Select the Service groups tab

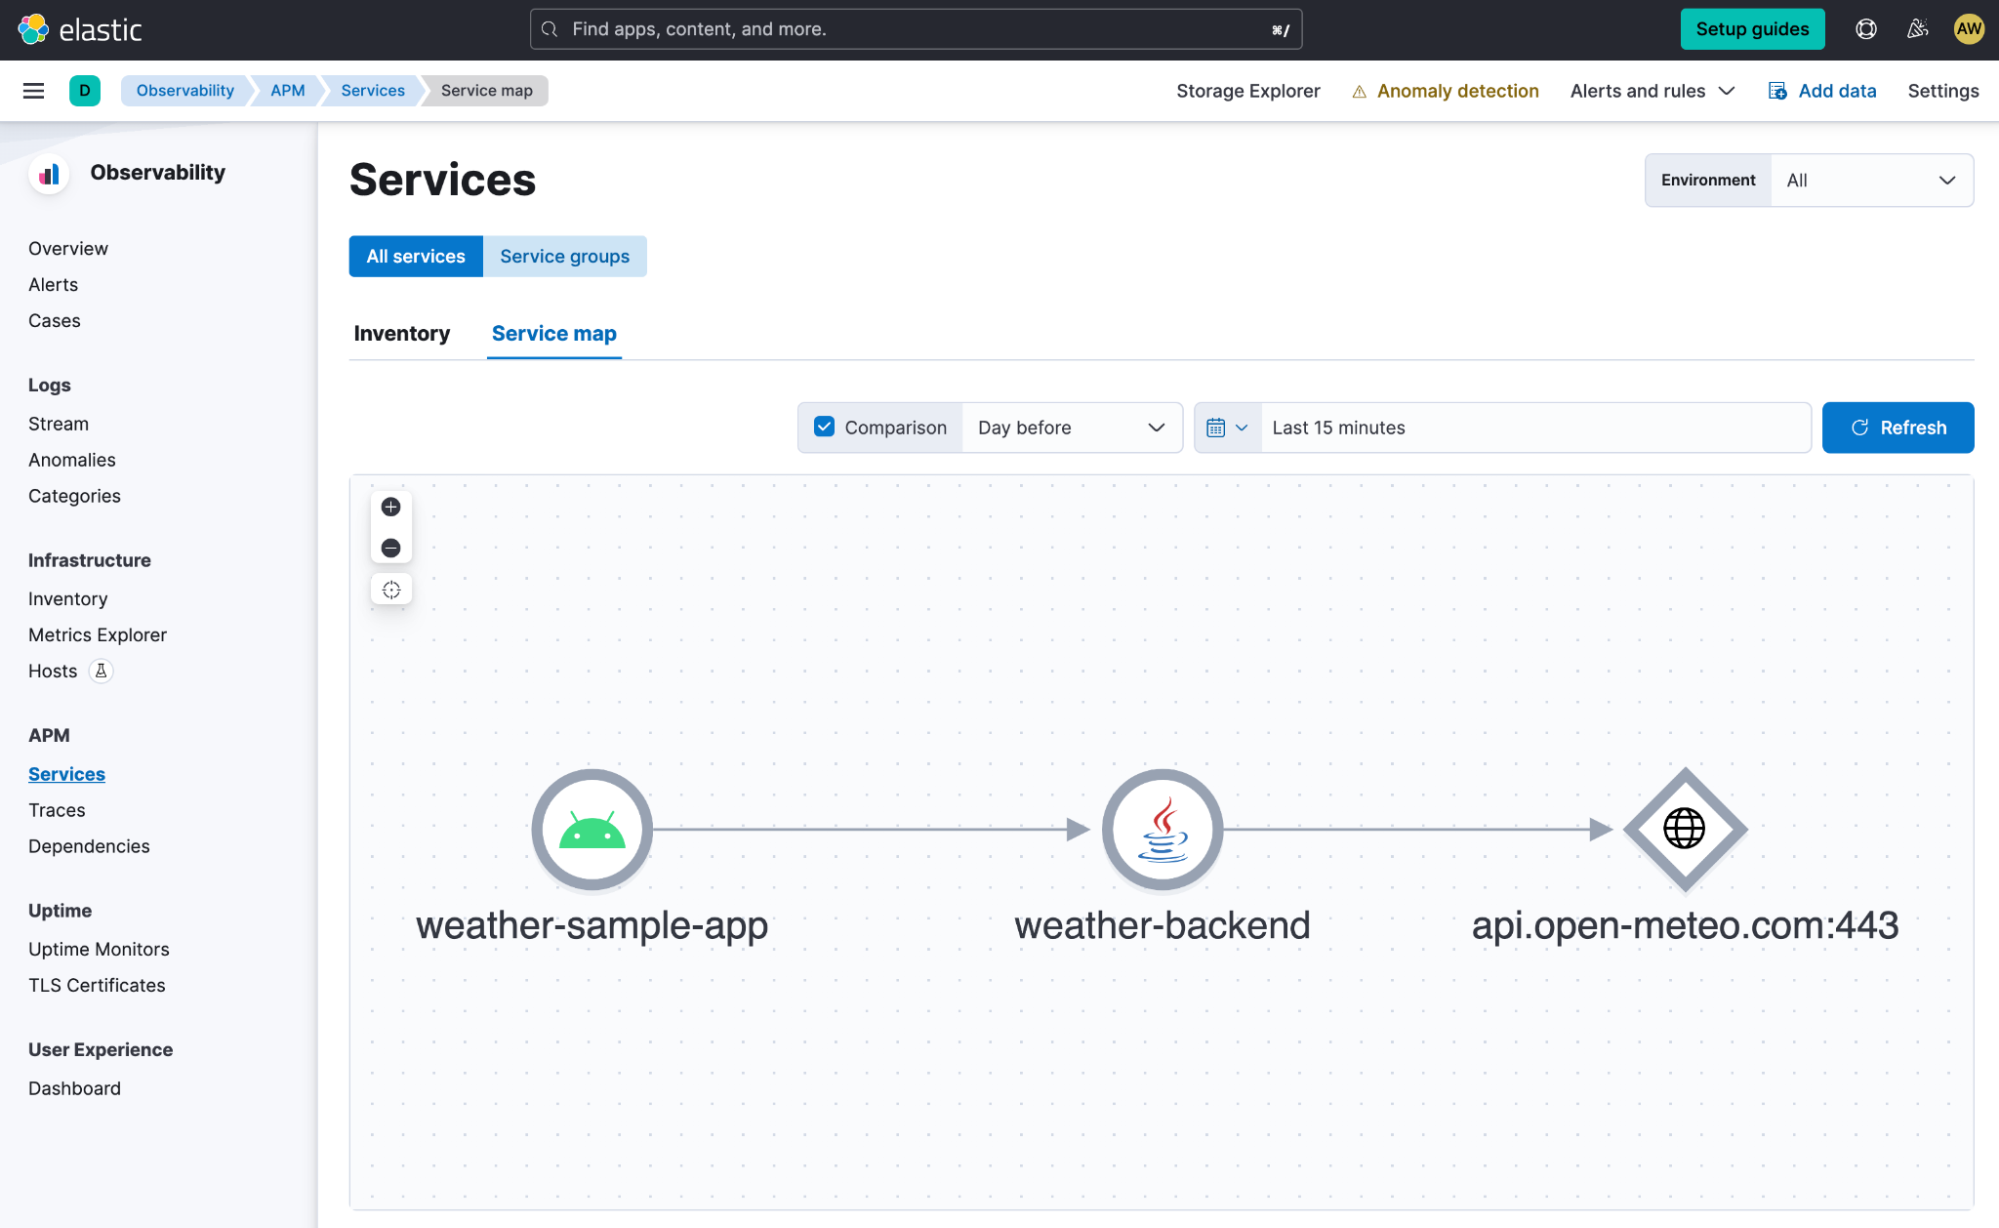pyautogui.click(x=564, y=256)
